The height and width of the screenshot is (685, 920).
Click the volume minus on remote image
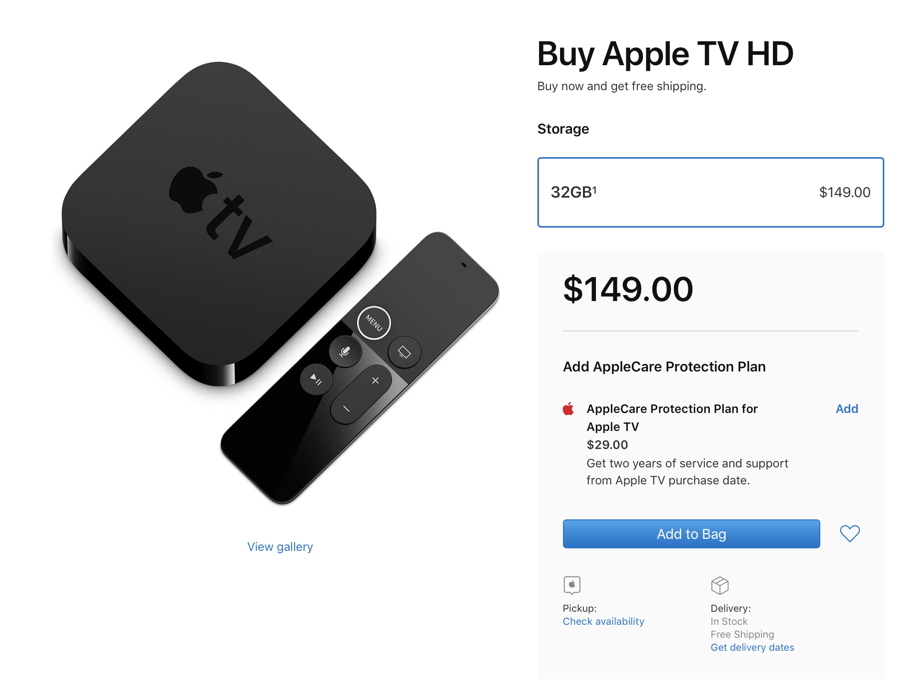click(x=346, y=409)
